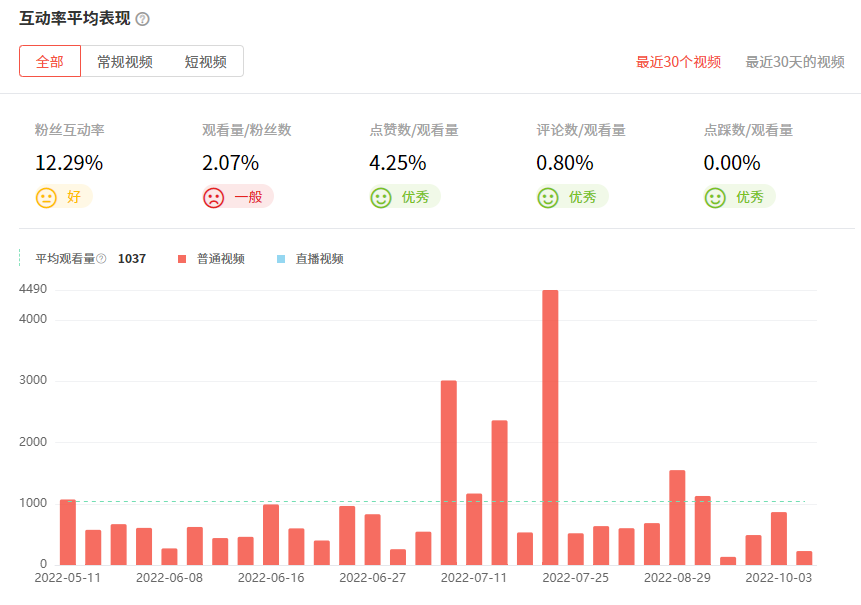
Task: Click the bar above the 2022-07-11 label
Action: tap(474, 529)
